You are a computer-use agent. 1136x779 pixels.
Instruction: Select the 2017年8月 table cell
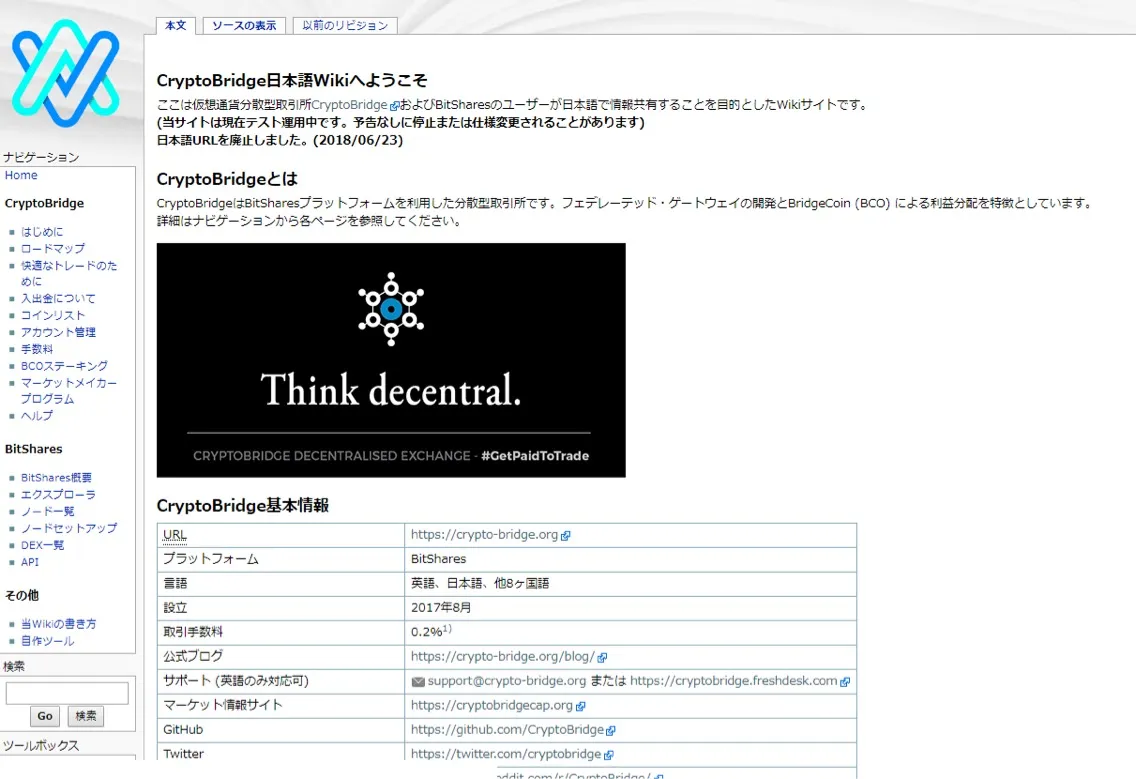(x=630, y=608)
